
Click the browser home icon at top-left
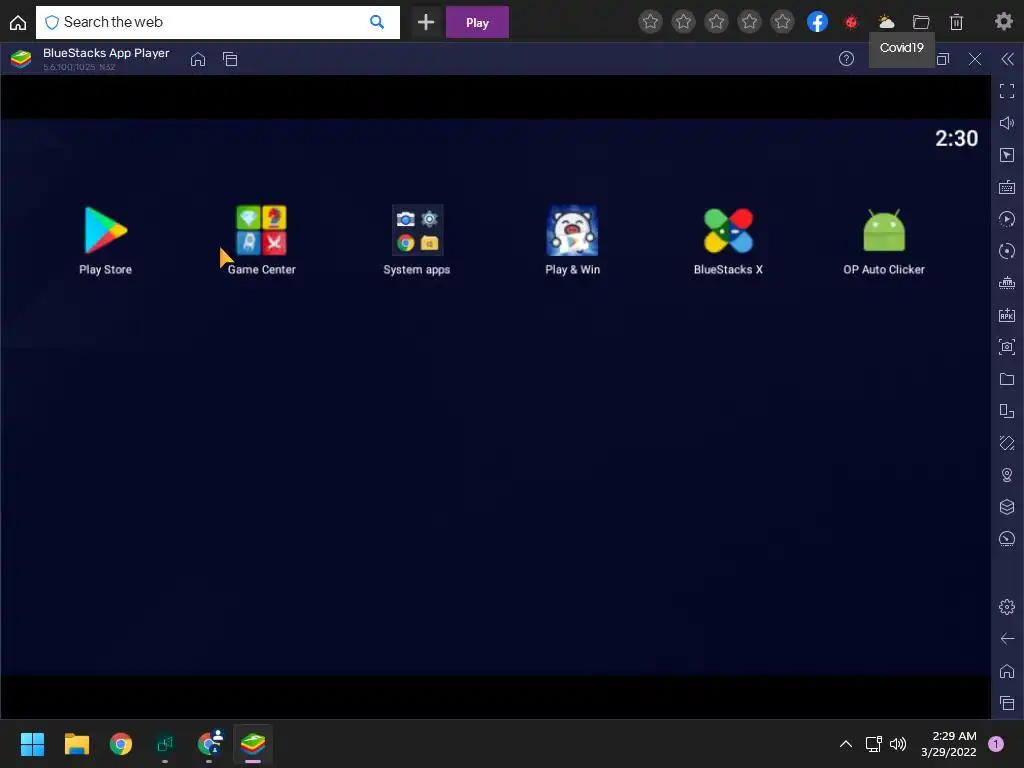point(18,22)
